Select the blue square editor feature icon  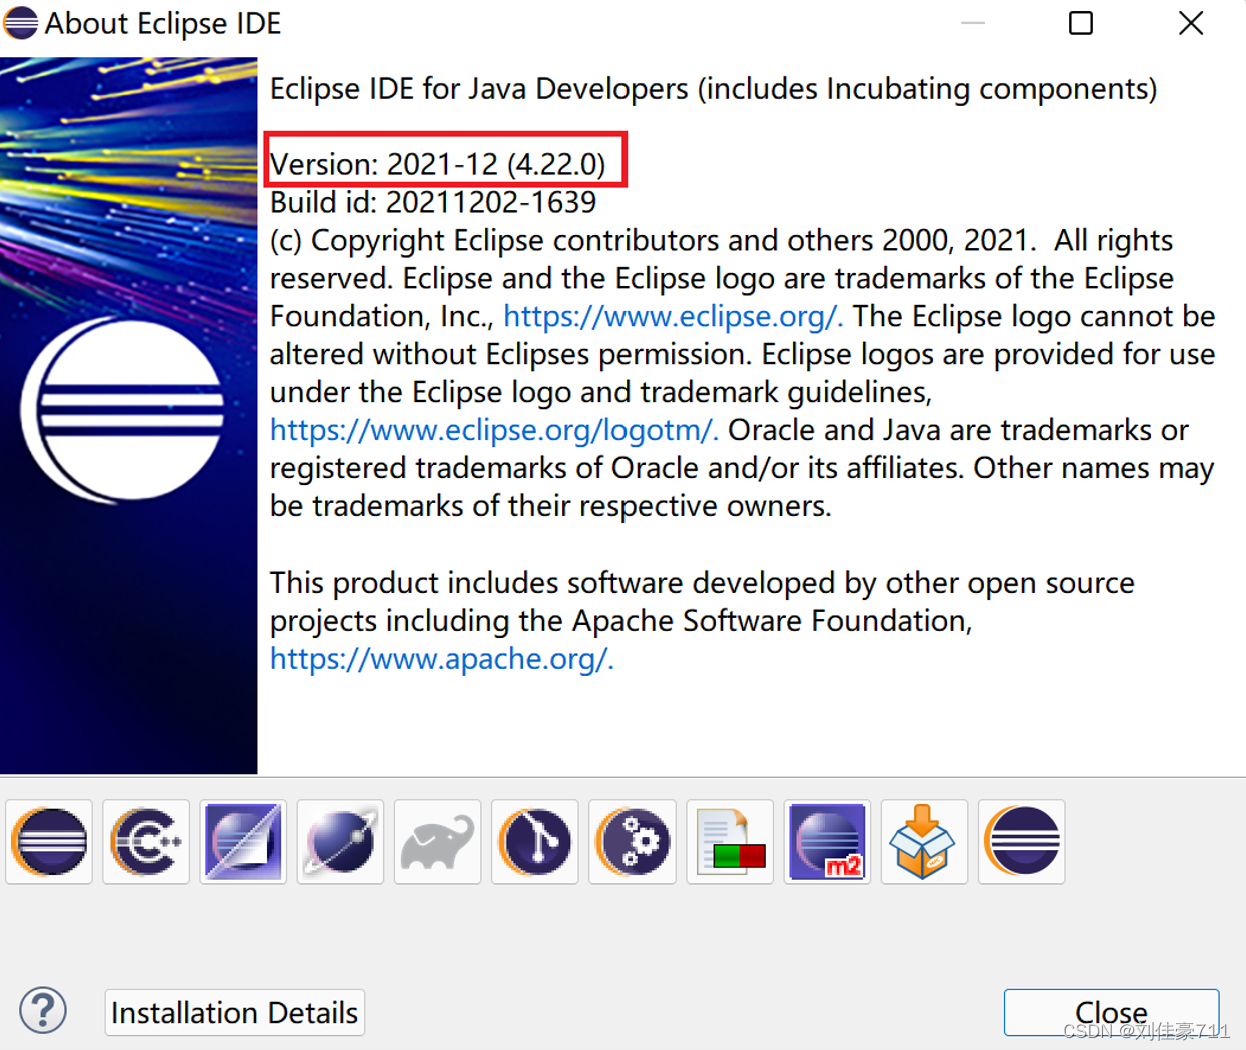[243, 842]
